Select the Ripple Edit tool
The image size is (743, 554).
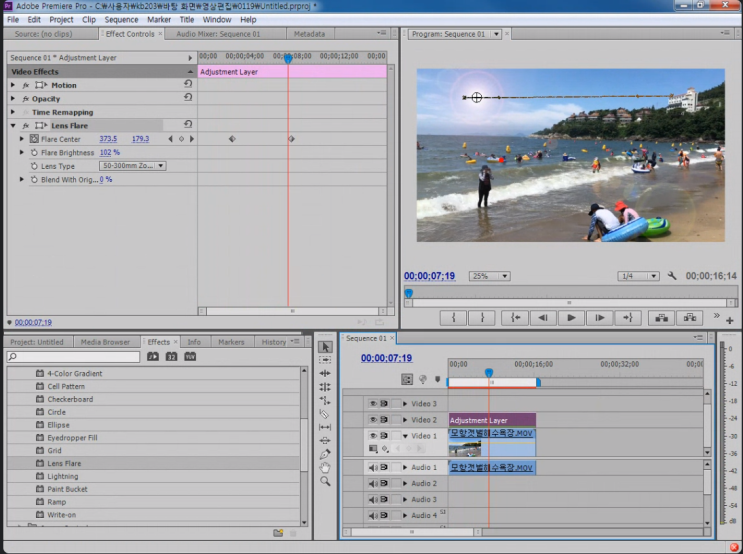325,373
